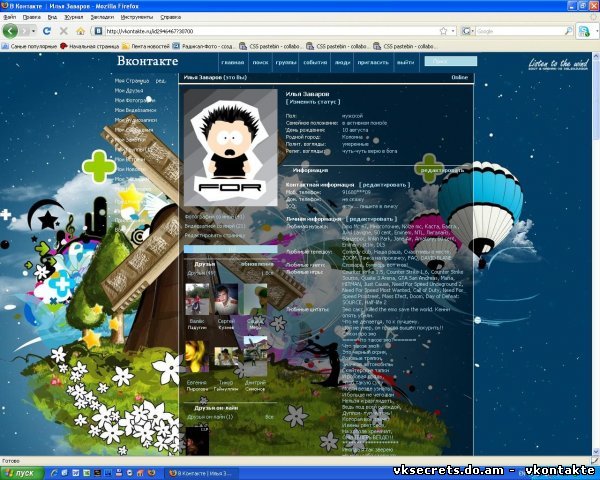This screenshot has width=600, height=480.
Task: Open the Справка menu
Action: click(x=170, y=17)
